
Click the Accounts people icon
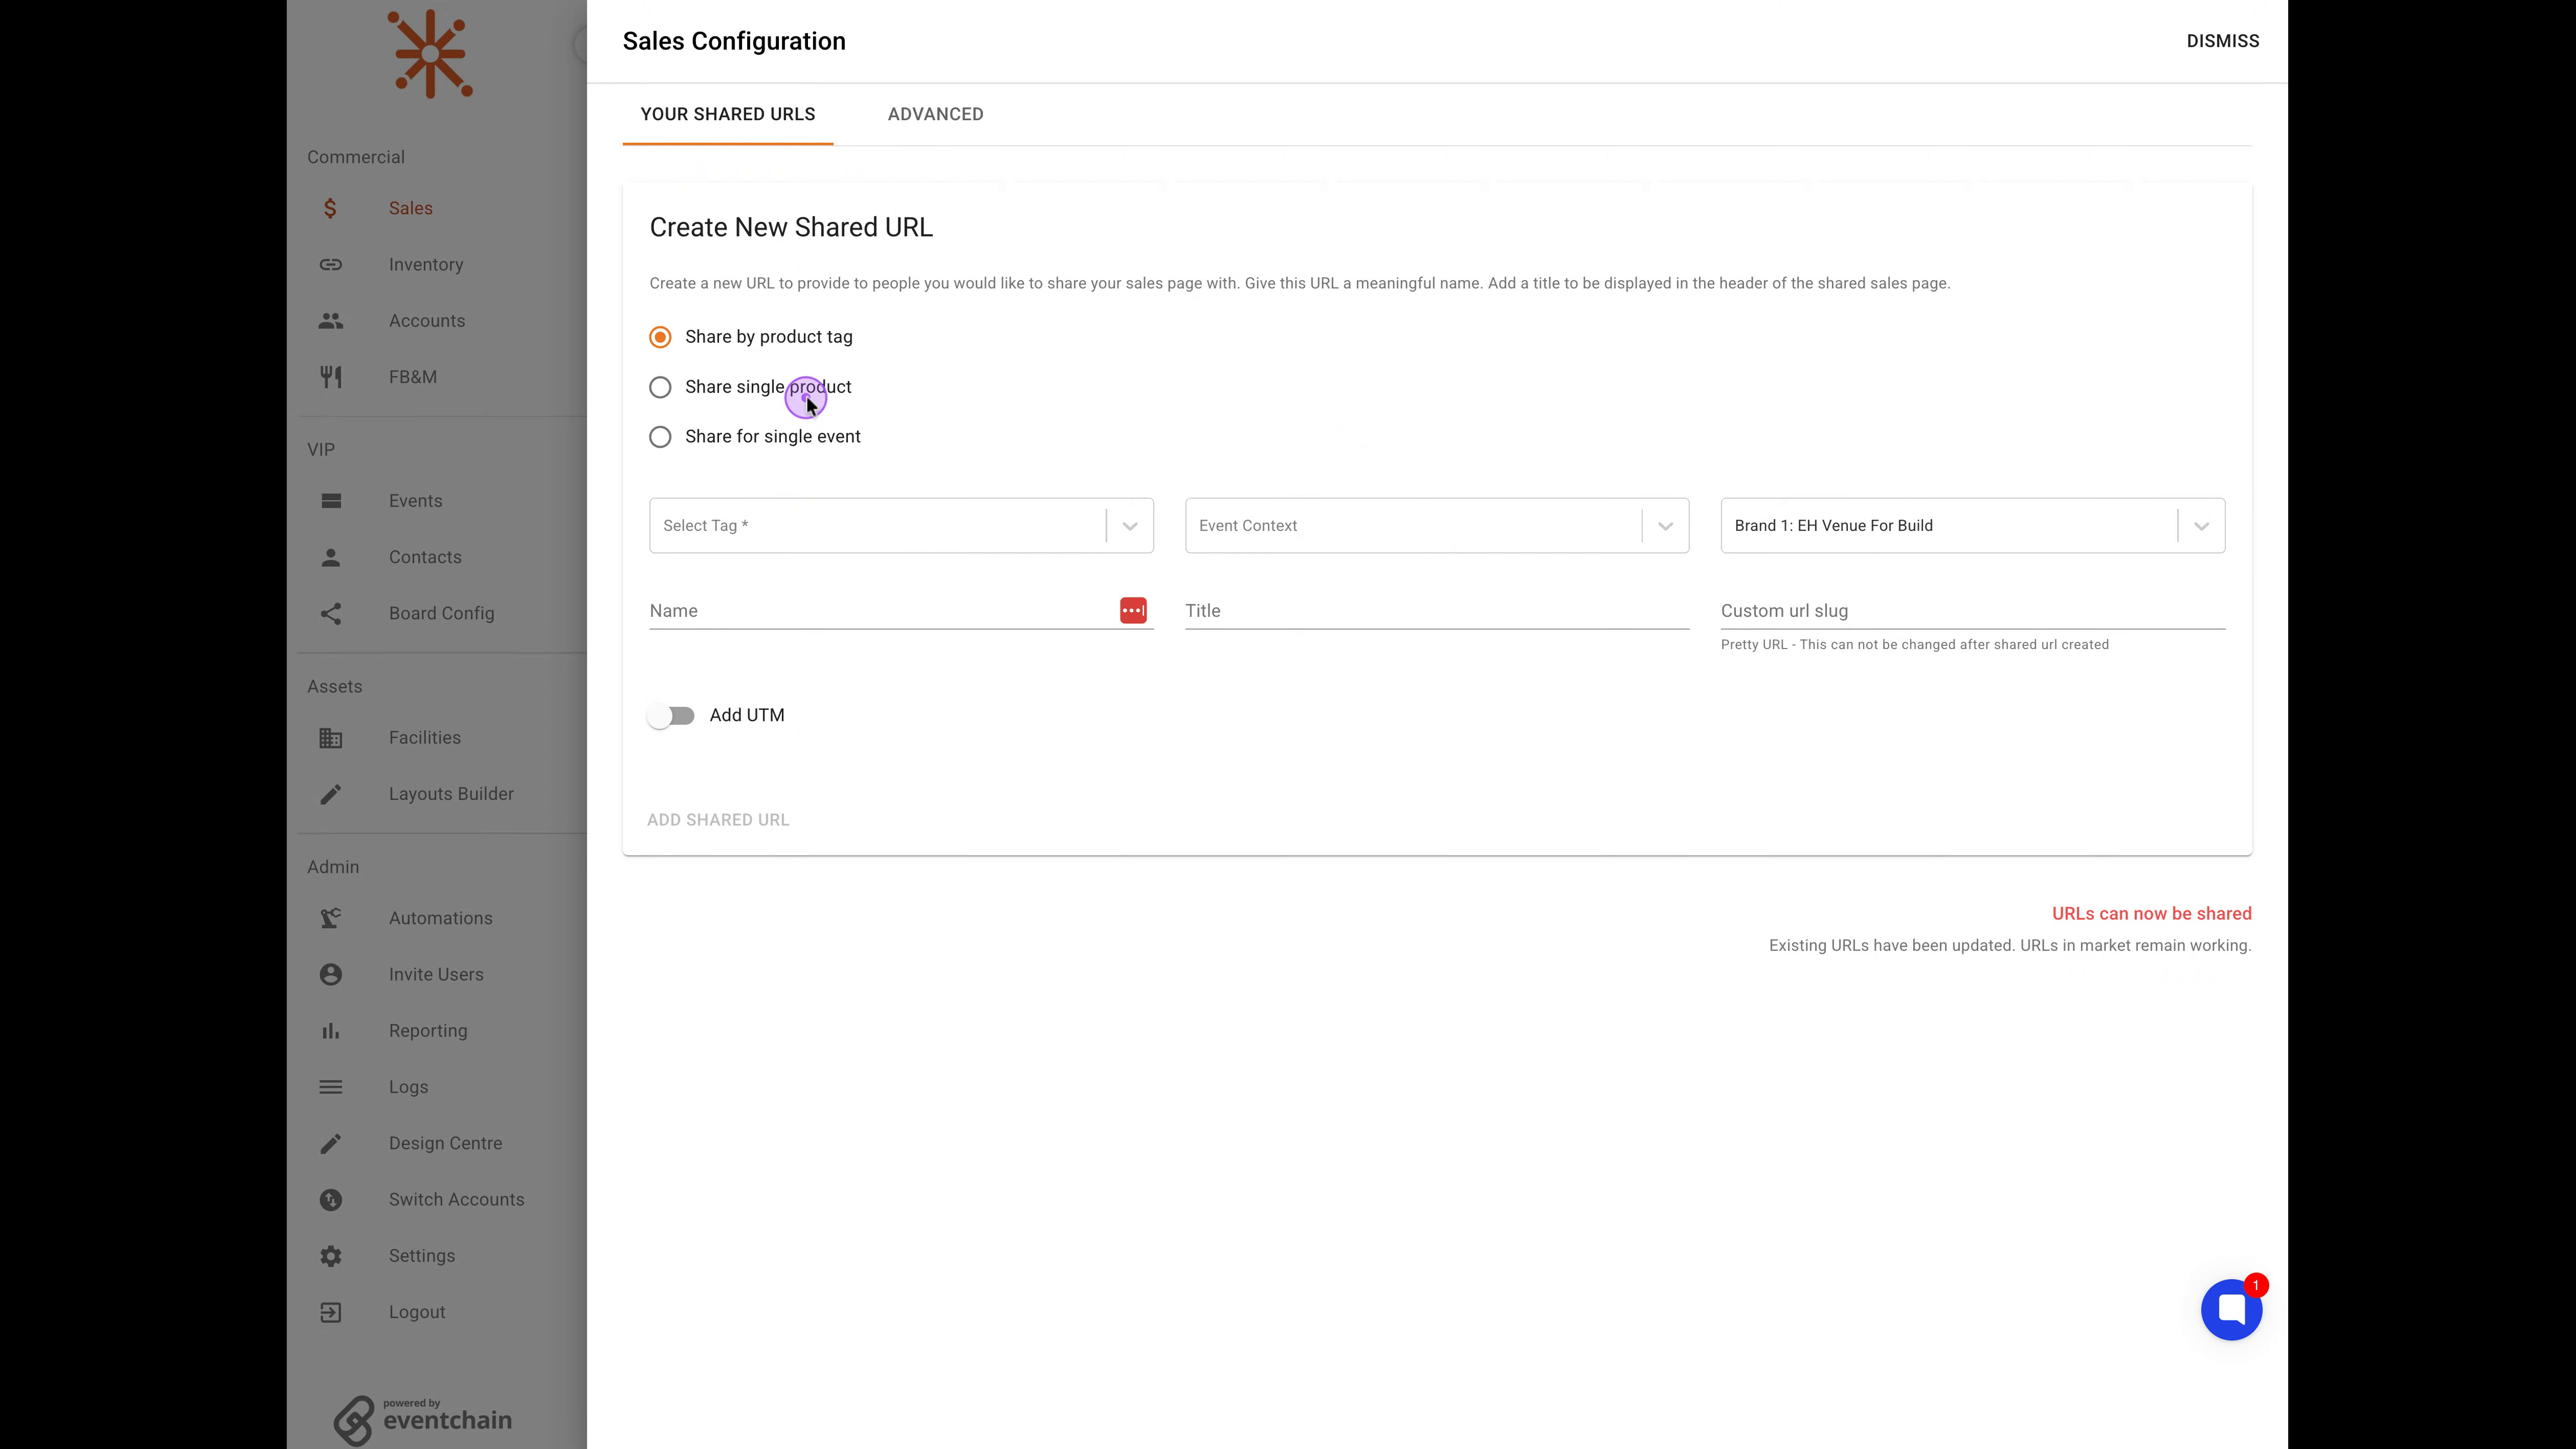coord(331,321)
